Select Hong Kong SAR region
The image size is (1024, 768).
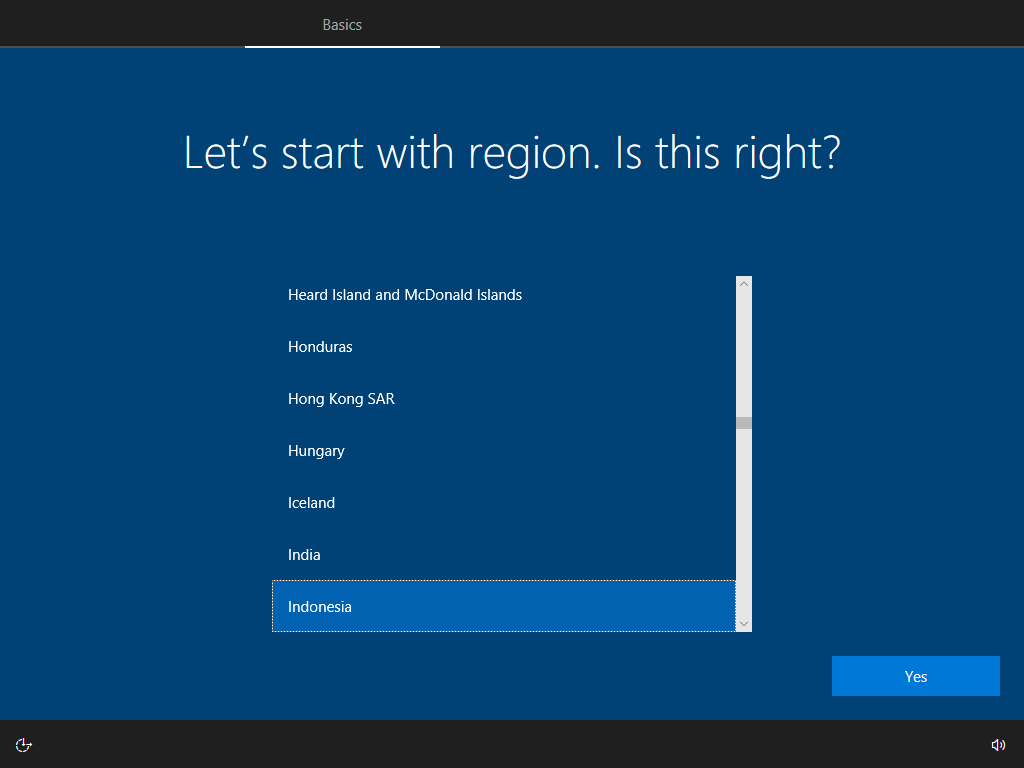pos(450,398)
